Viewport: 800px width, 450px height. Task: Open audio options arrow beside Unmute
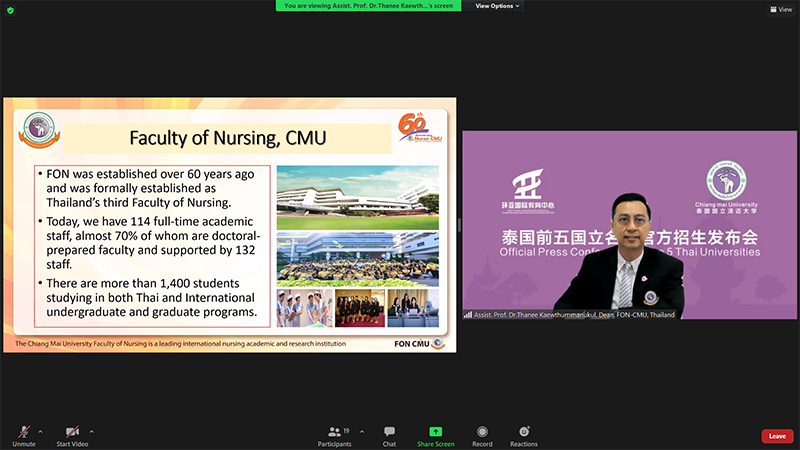[40, 432]
